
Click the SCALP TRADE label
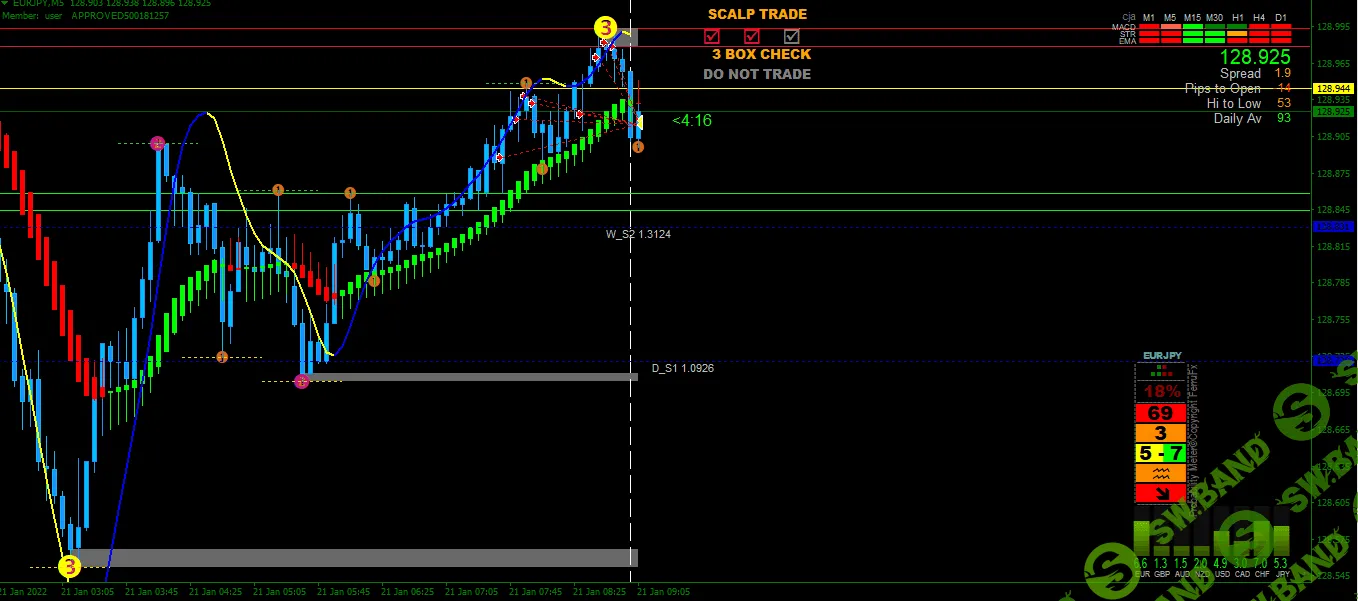coord(757,14)
